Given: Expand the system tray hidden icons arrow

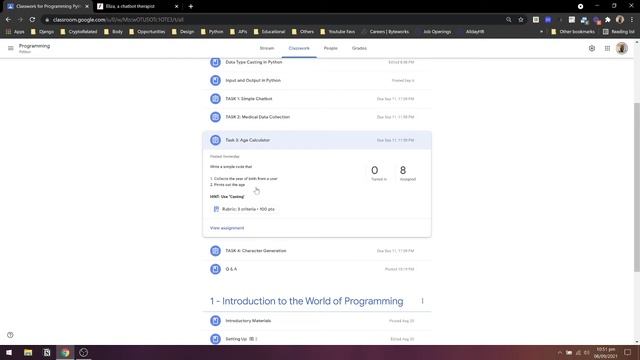Looking at the screenshot, I should [560, 352].
